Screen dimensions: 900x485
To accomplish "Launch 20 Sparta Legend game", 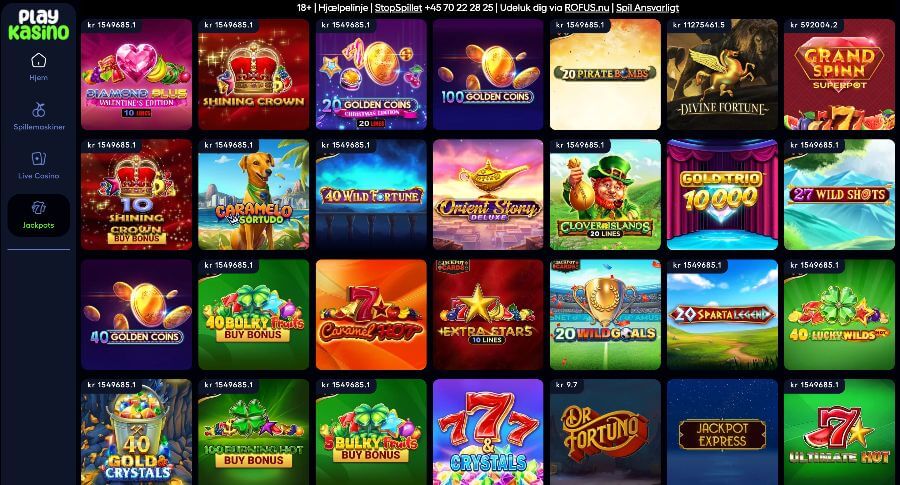I will pos(722,315).
